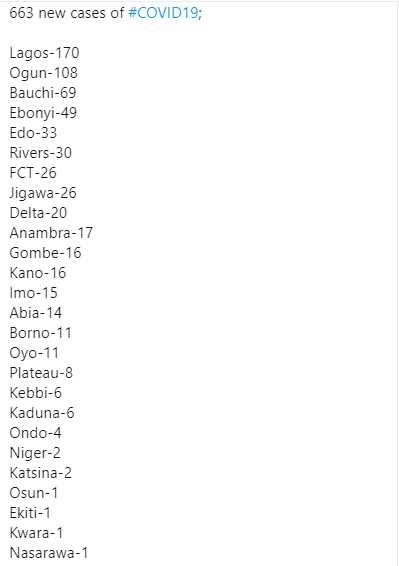Screen dimensions: 399x566
Task: Click on Anambra-17 entry
Action: pos(51,233)
